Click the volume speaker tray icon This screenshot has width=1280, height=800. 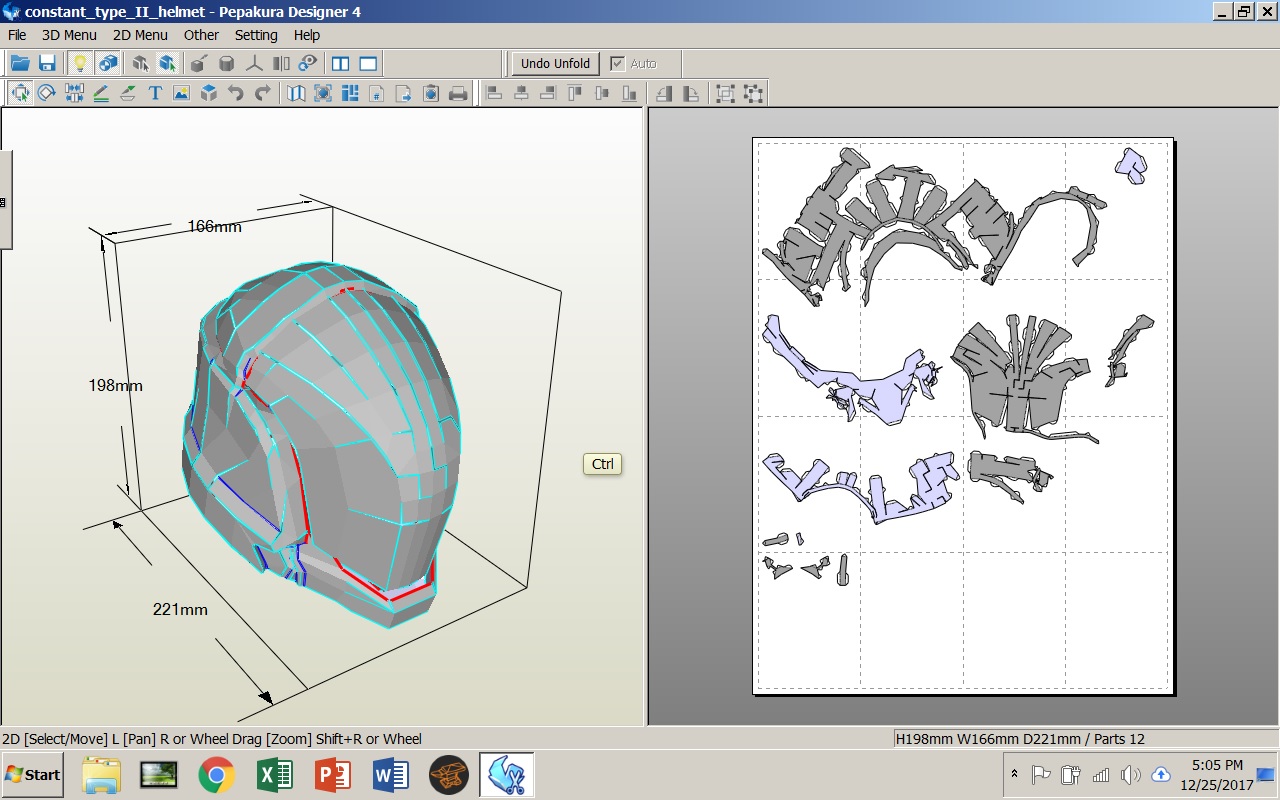point(1131,774)
